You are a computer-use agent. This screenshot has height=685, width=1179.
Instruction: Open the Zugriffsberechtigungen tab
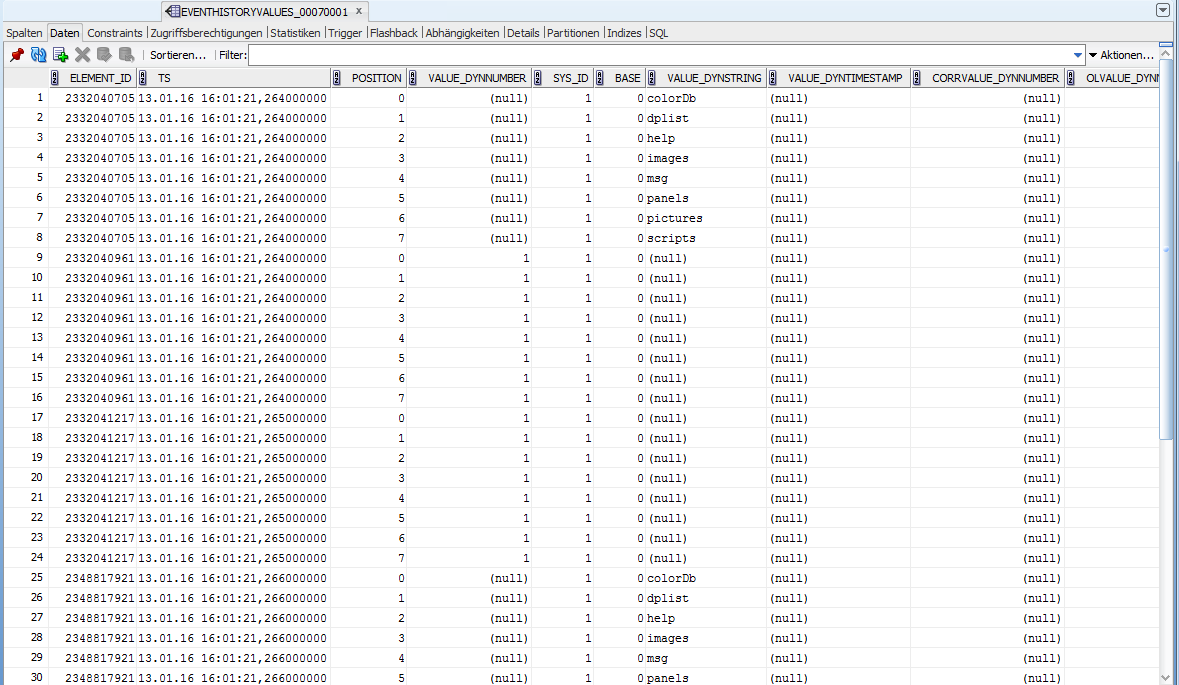click(x=206, y=33)
